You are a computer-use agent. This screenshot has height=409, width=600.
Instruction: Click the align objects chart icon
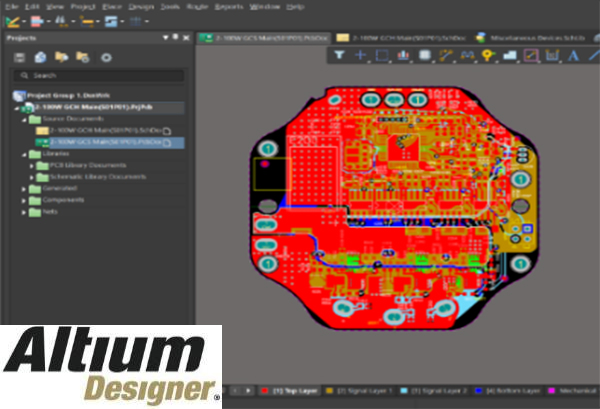[403, 55]
